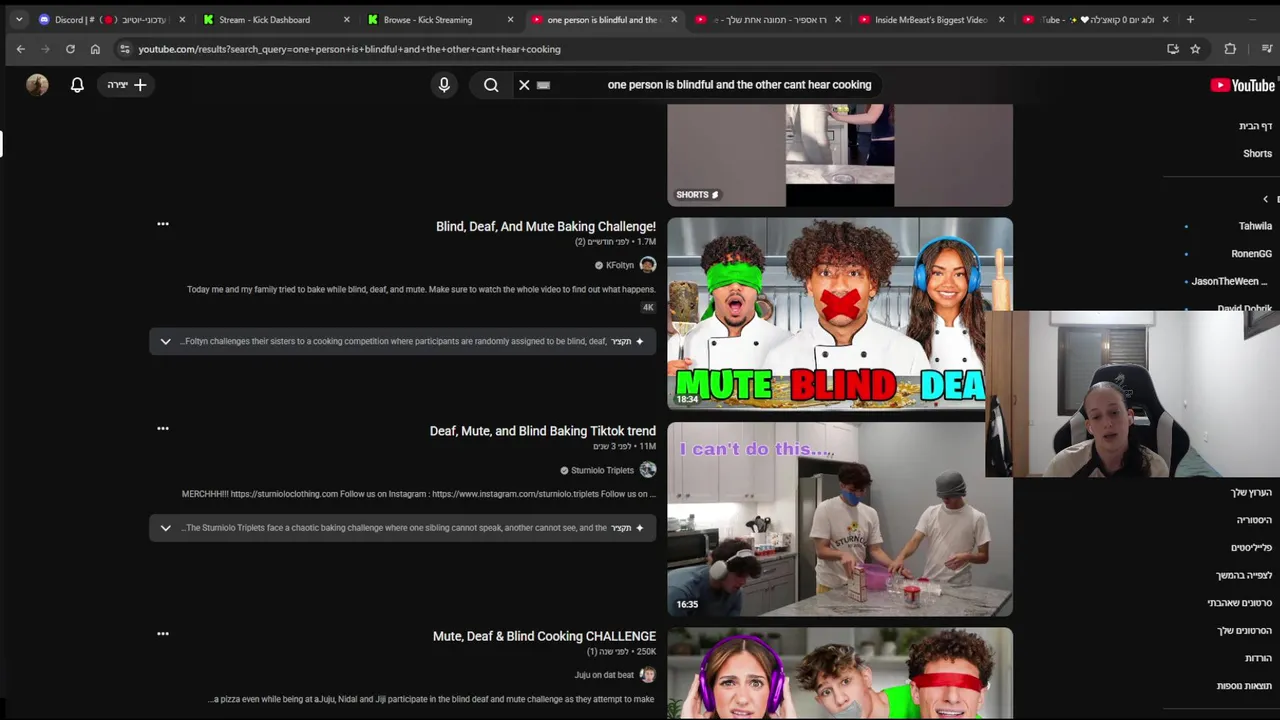This screenshot has height=720, width=1280.
Task: Close the Inside MrBeast's Biggest Video tab
Action: (1001, 19)
